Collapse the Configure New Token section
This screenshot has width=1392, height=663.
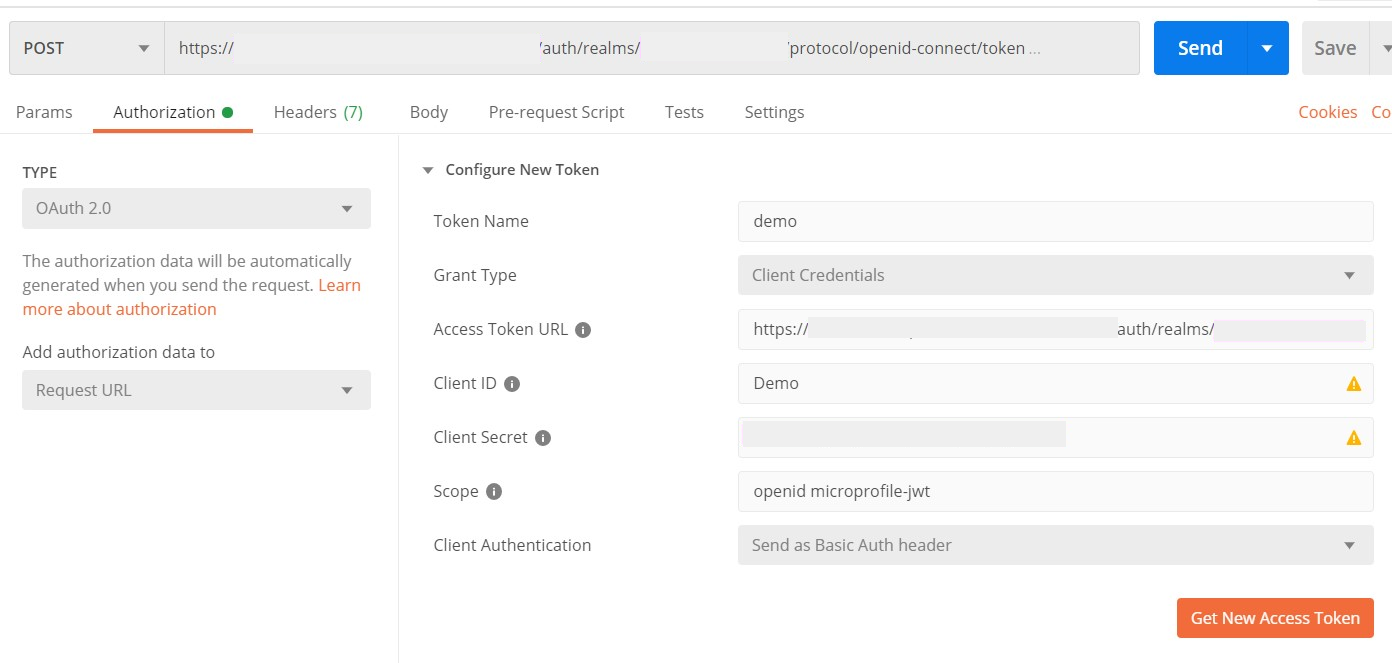point(428,170)
